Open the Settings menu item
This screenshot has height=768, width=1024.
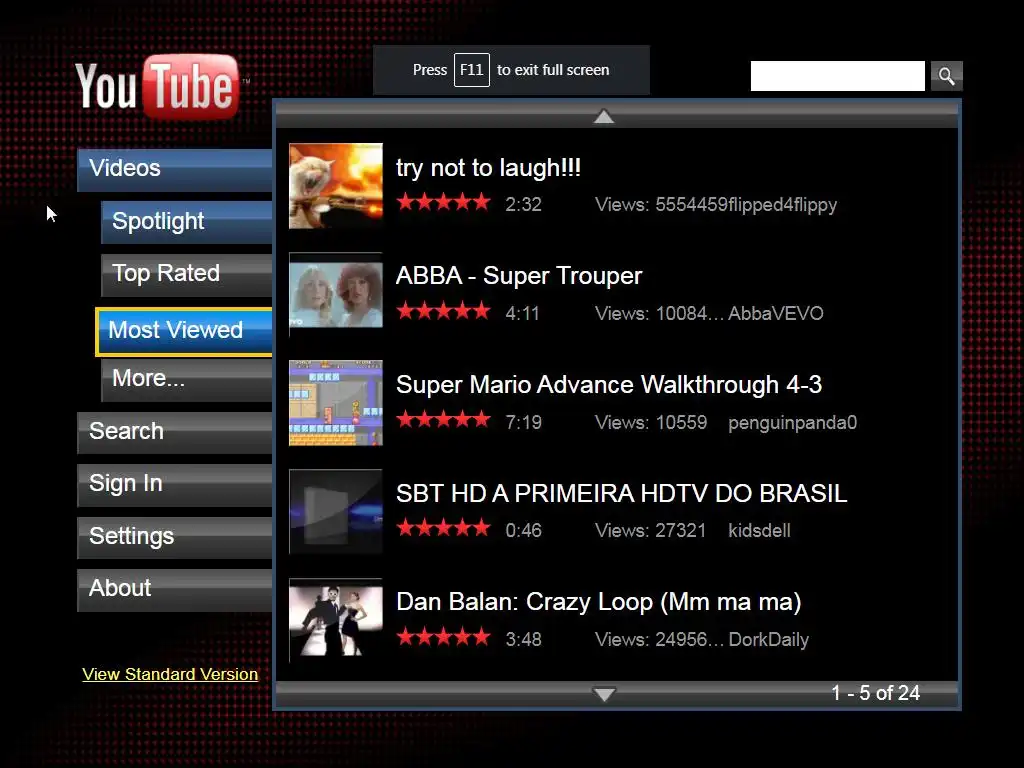174,537
